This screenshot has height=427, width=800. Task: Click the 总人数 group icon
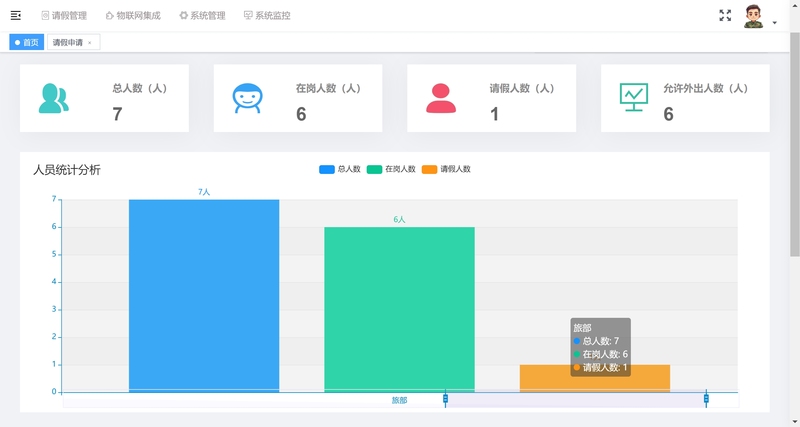[54, 98]
